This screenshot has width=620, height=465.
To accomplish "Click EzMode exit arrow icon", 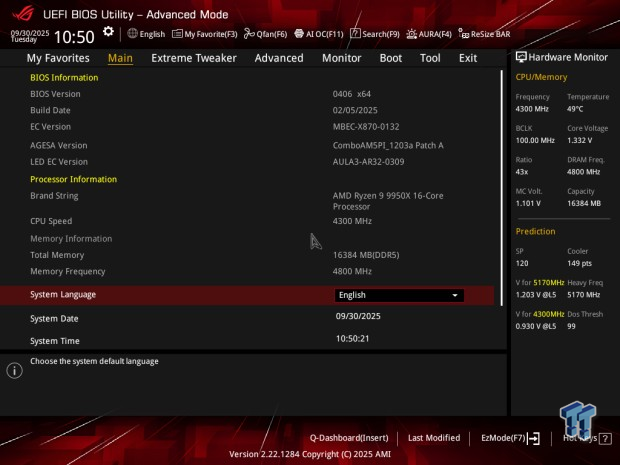I will [x=533, y=438].
